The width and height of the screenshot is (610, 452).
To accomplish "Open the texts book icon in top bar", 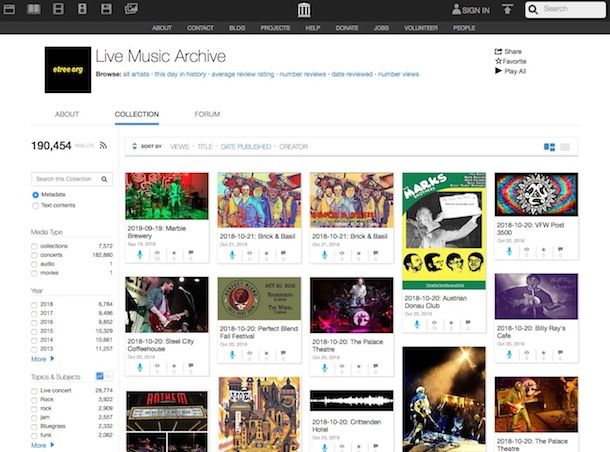I will coord(34,9).
